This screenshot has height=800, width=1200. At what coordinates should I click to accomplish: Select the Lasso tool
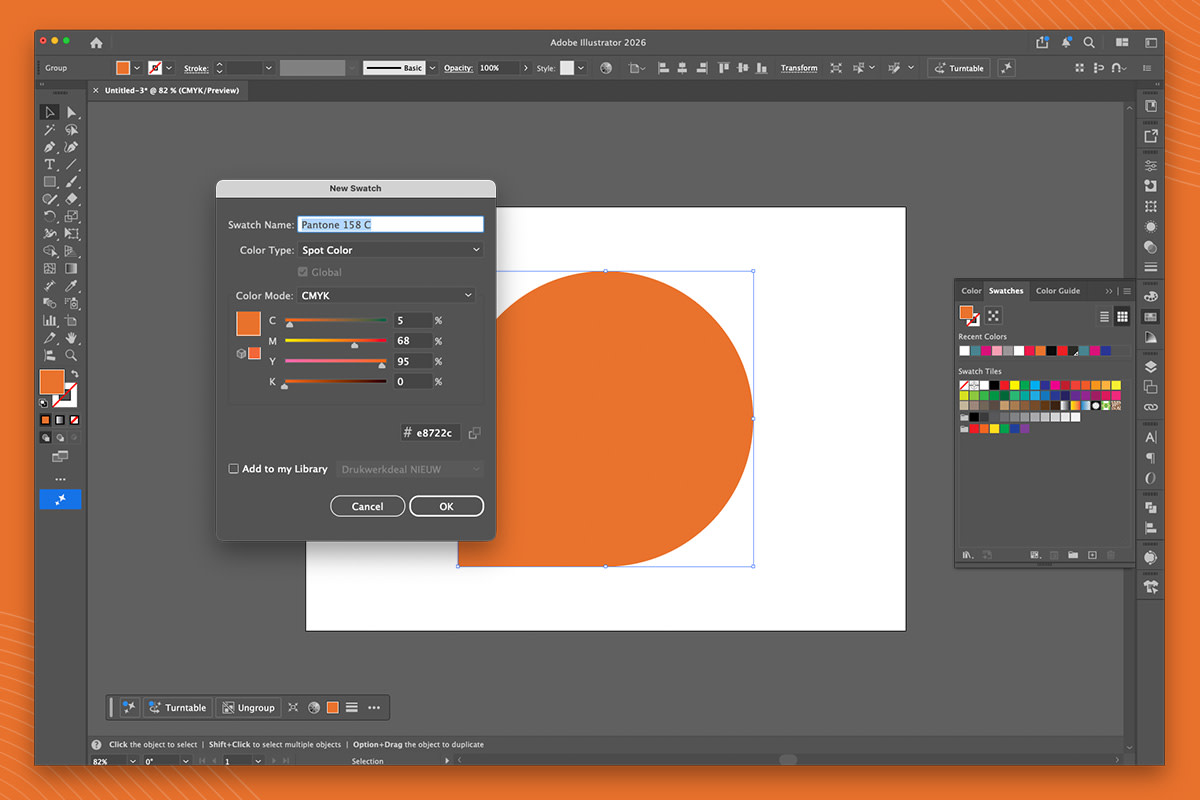pos(71,130)
